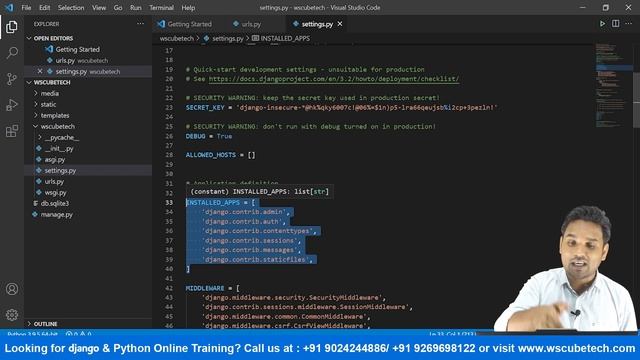Close settings.py in Open Editors list
Viewport: 640px width, 360px height.
coord(40,71)
